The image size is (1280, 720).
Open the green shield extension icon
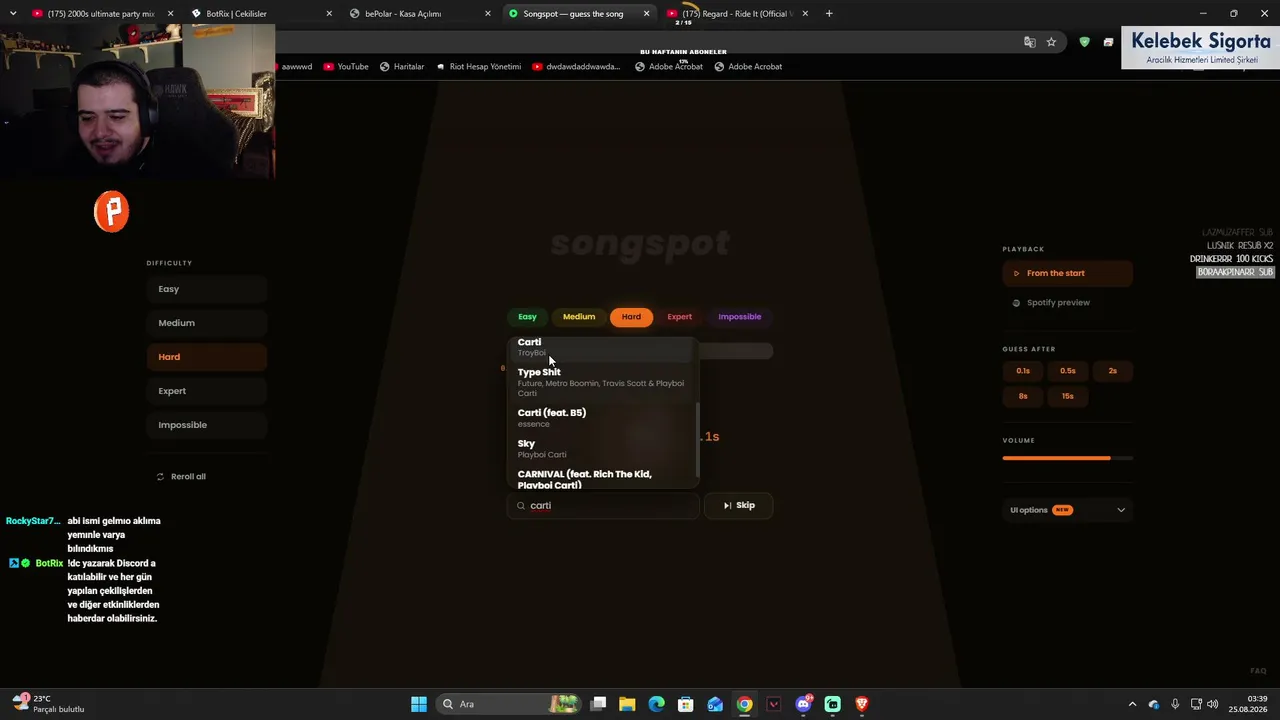pyautogui.click(x=1084, y=42)
